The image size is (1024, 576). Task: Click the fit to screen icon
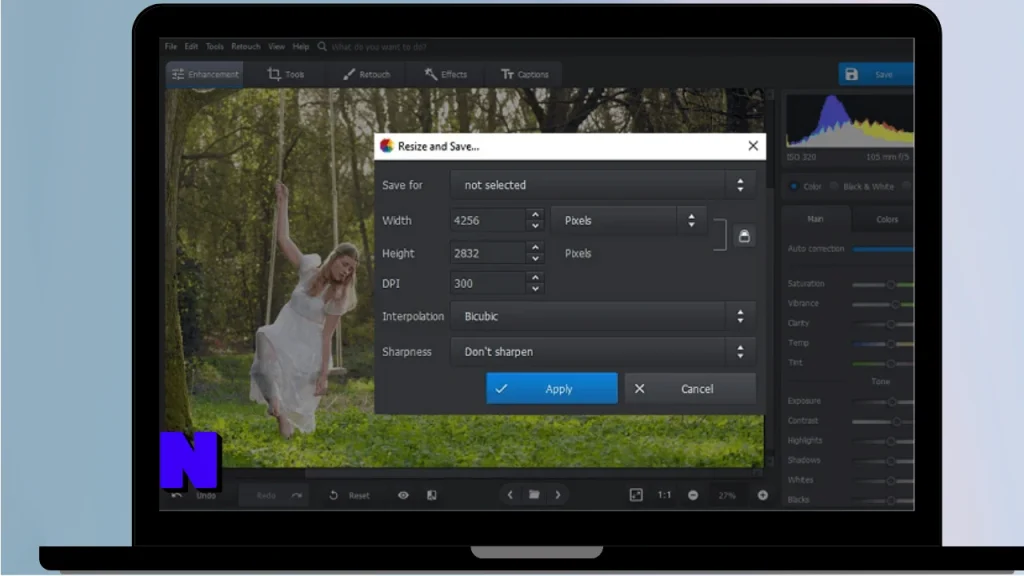coord(635,495)
